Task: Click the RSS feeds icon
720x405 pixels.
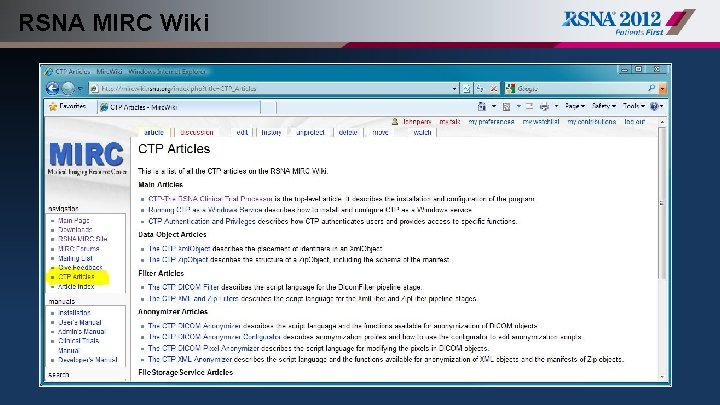Action: tap(506, 107)
